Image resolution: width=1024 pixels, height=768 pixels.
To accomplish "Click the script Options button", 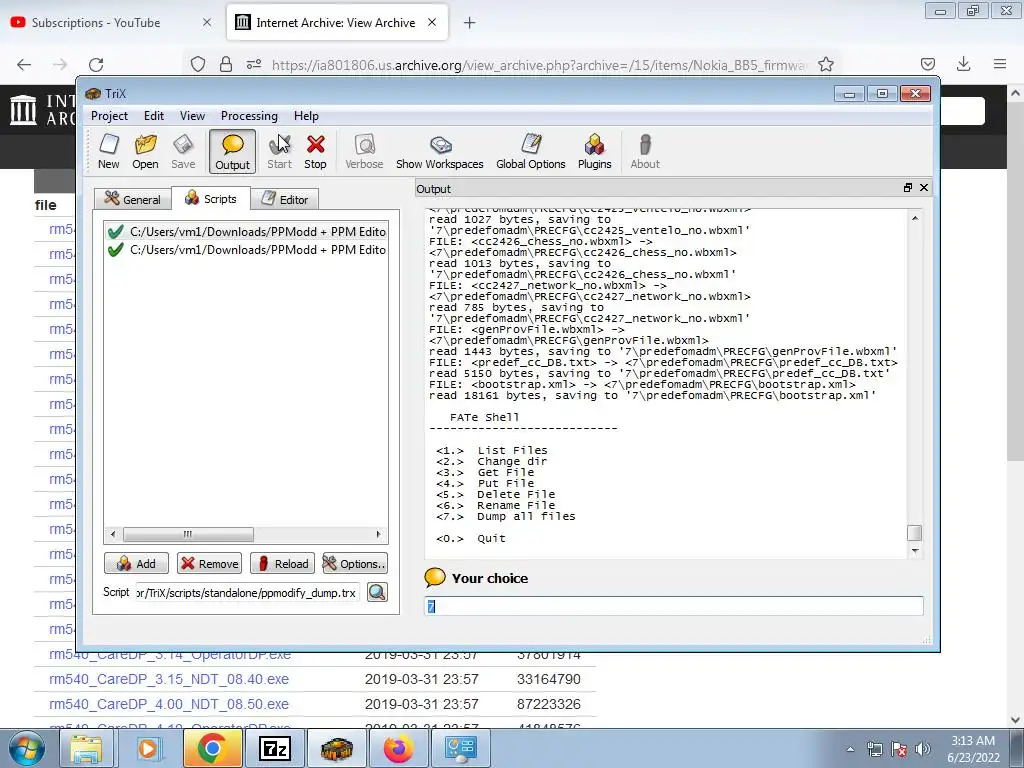I will (355, 564).
